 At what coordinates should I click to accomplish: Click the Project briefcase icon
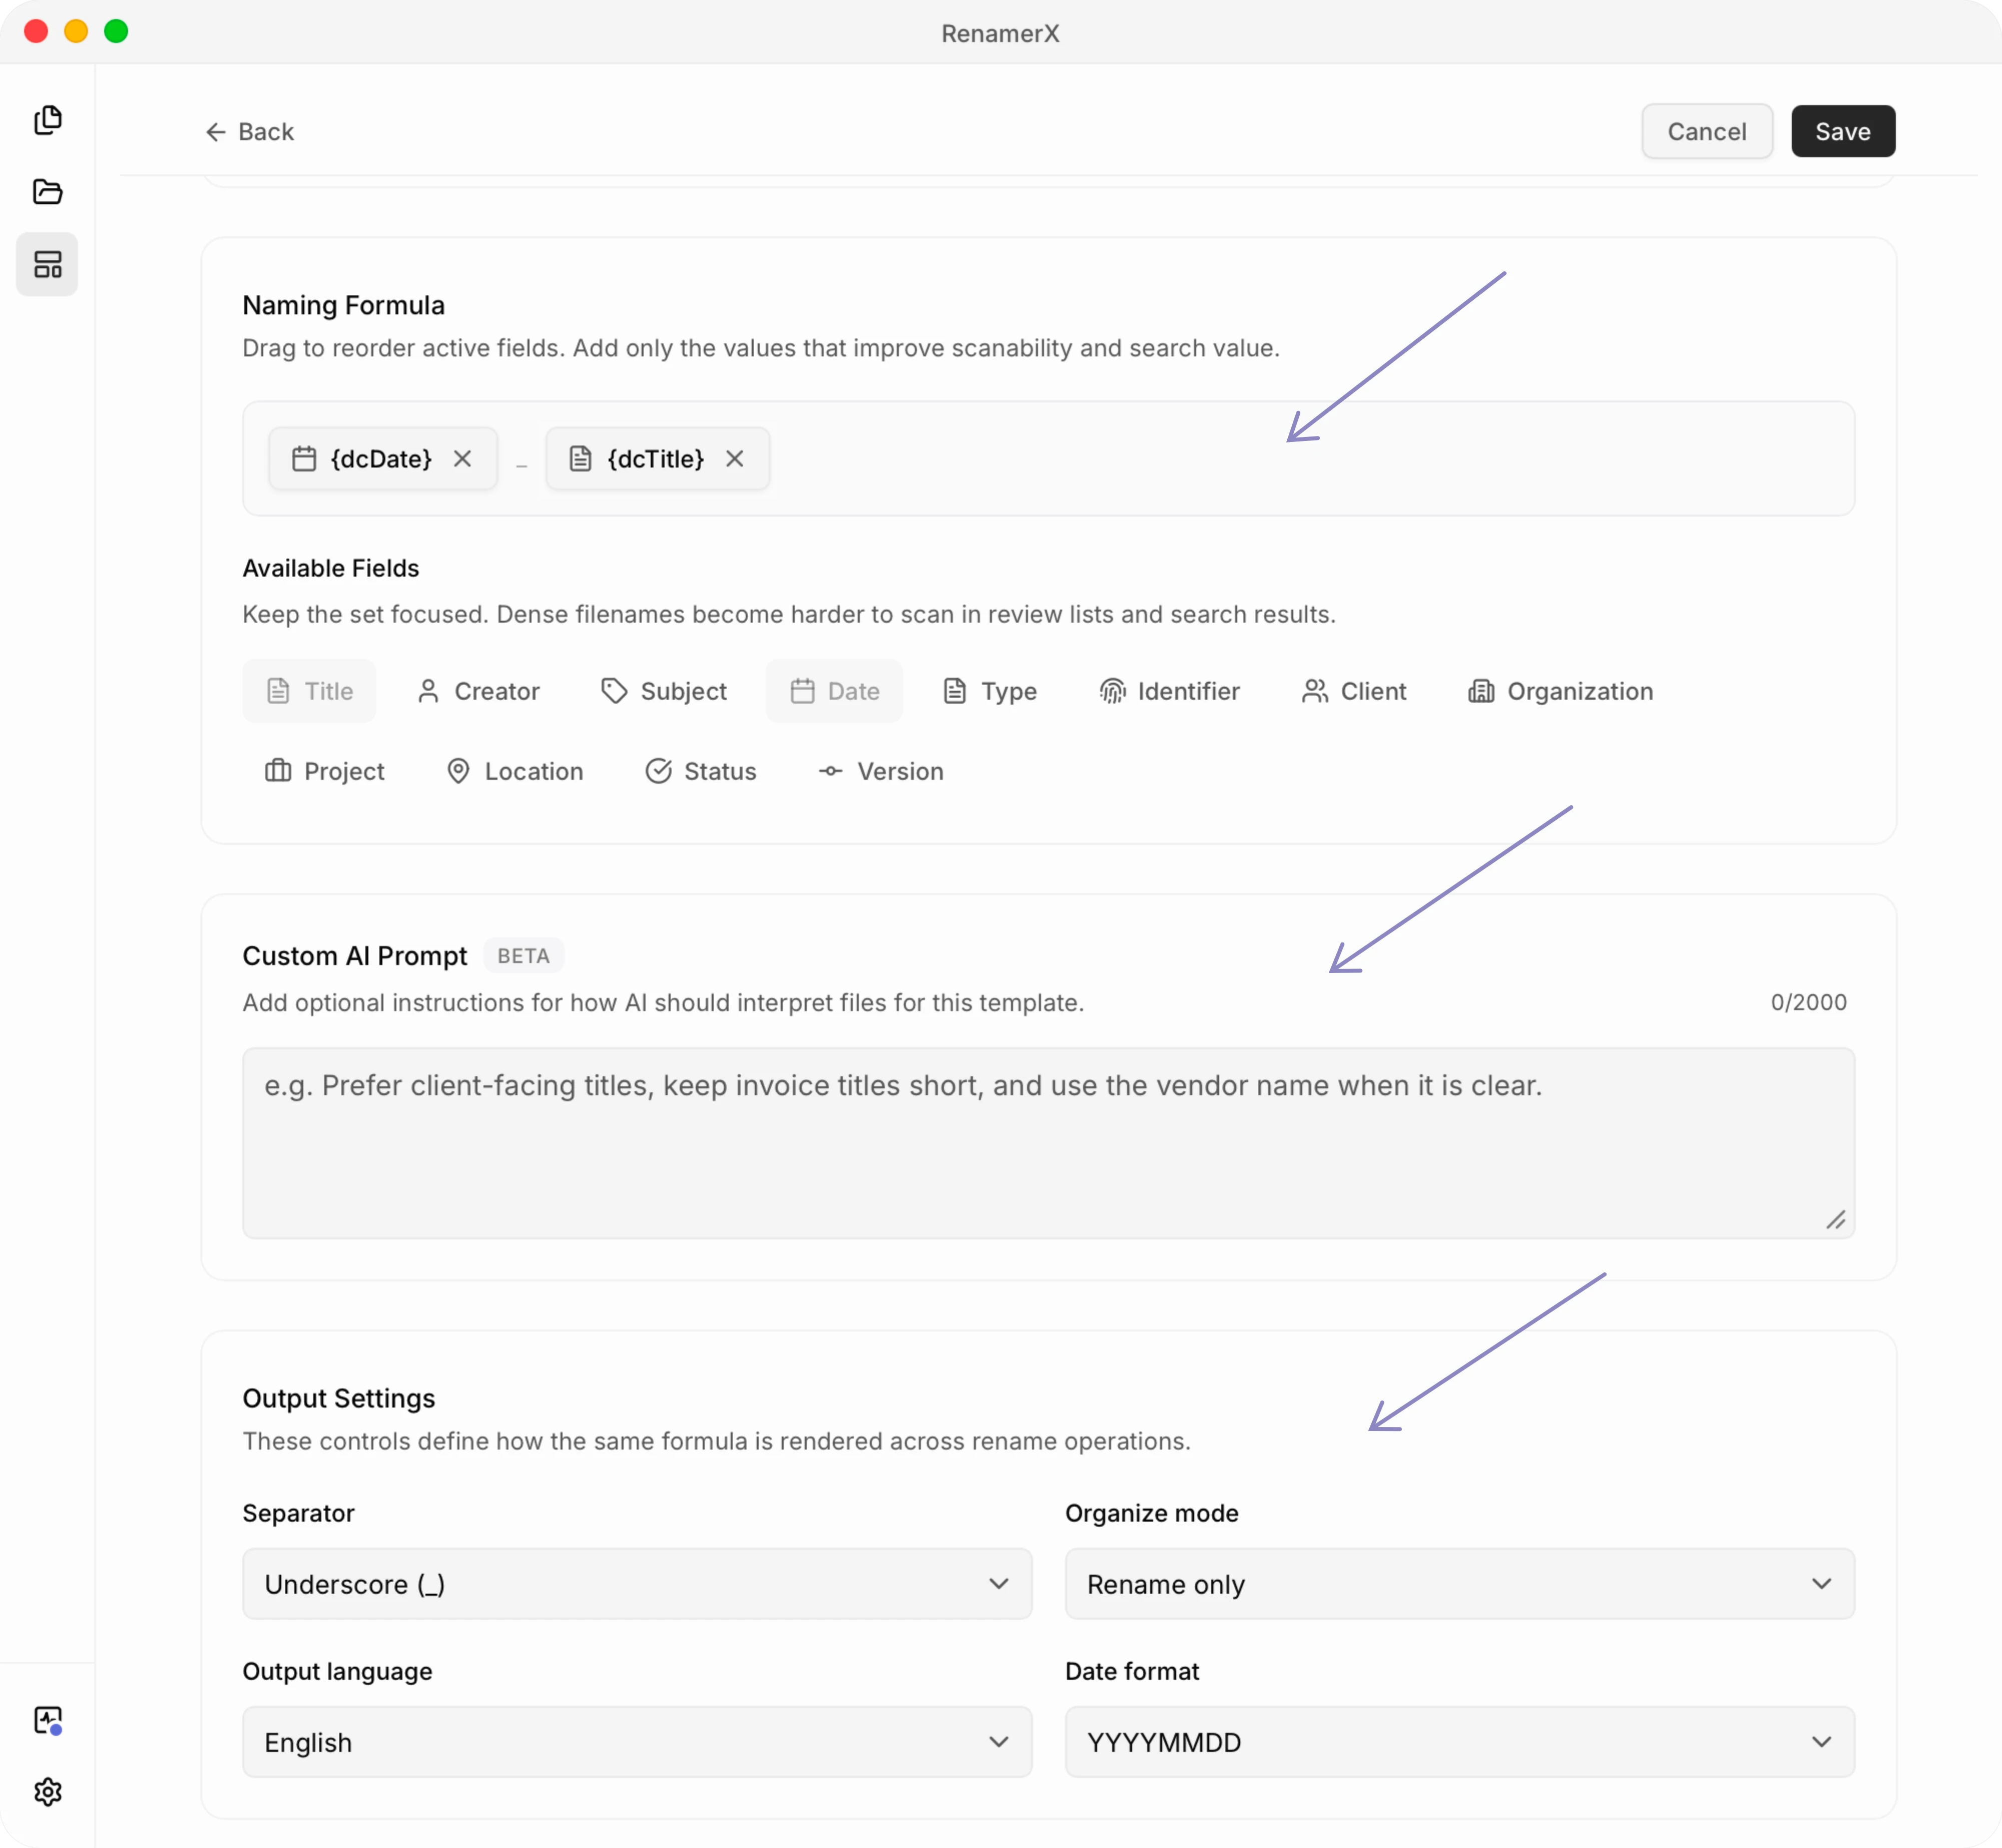pos(278,771)
